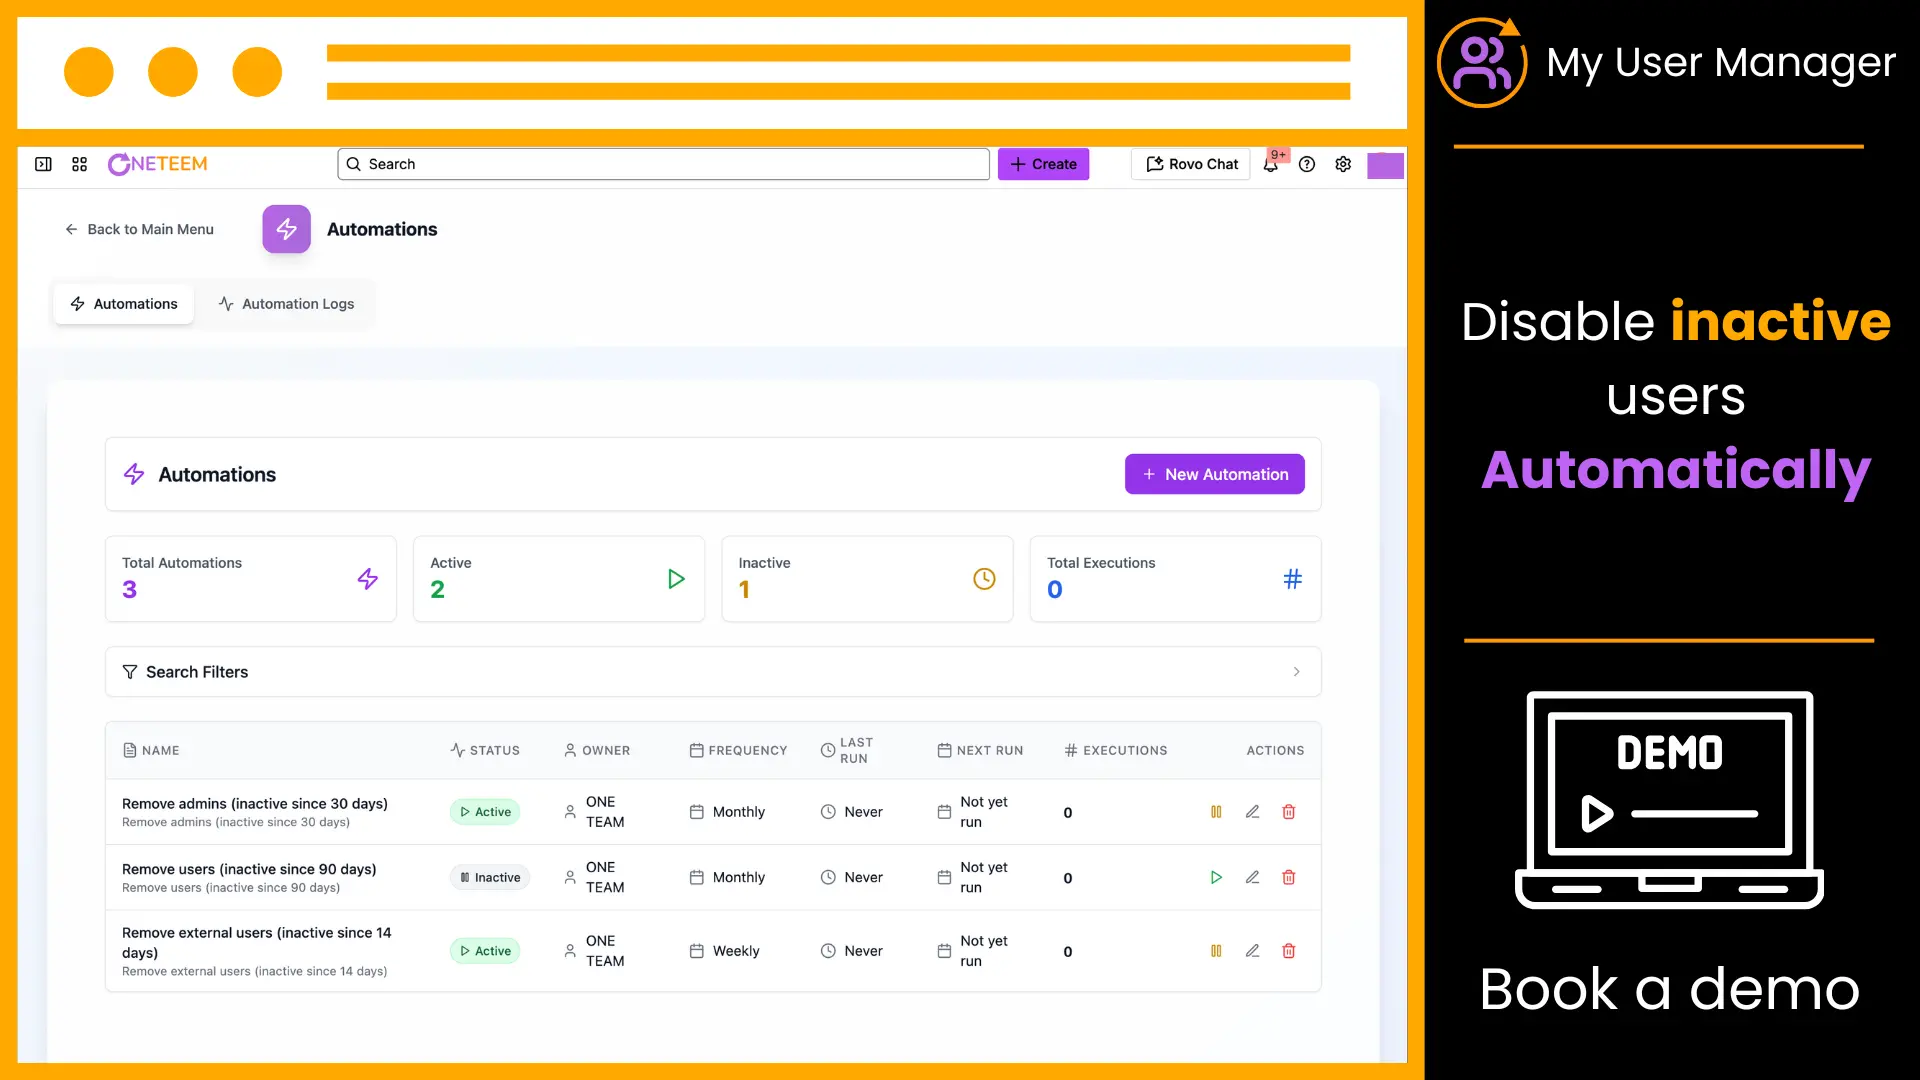The width and height of the screenshot is (1920, 1080).
Task: Open the app switcher grid icon
Action: [x=80, y=164]
